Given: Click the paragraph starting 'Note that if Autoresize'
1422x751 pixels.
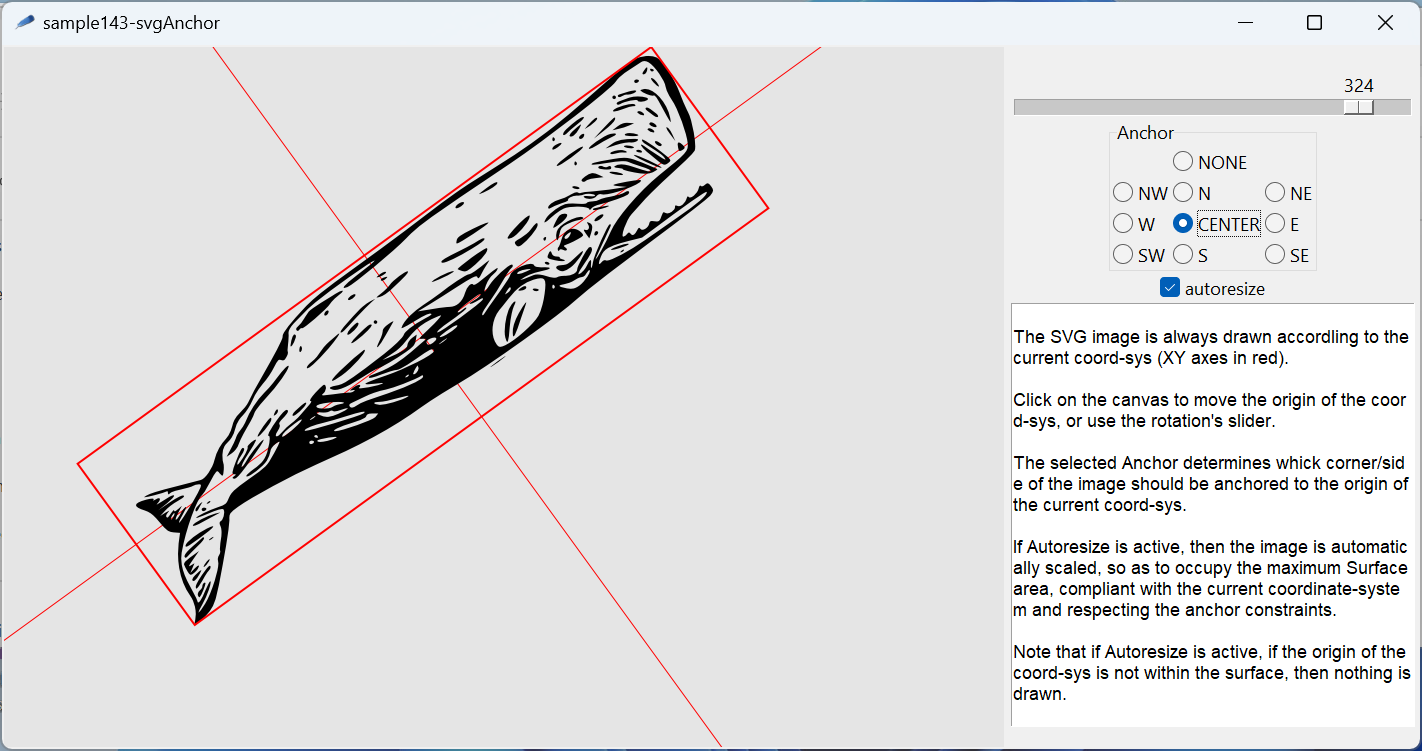Looking at the screenshot, I should click(x=1212, y=673).
